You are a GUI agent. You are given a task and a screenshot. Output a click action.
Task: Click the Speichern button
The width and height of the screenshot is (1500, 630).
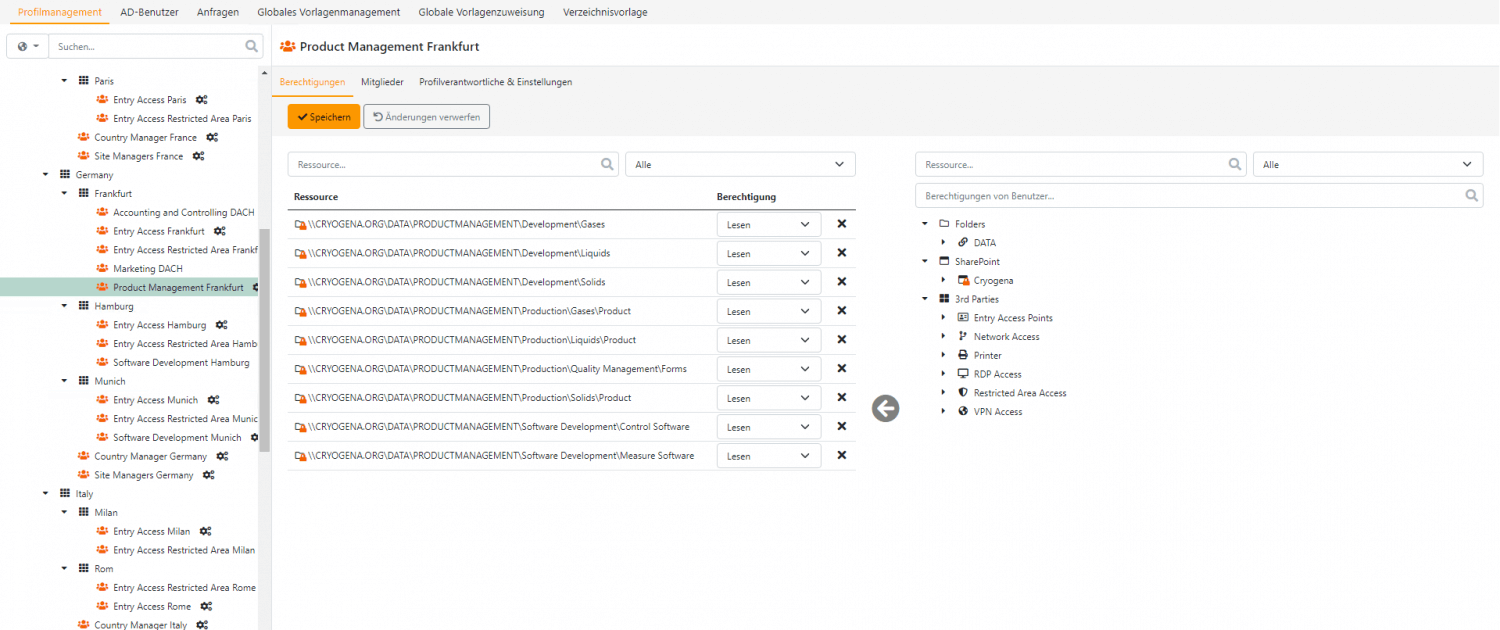(x=324, y=117)
